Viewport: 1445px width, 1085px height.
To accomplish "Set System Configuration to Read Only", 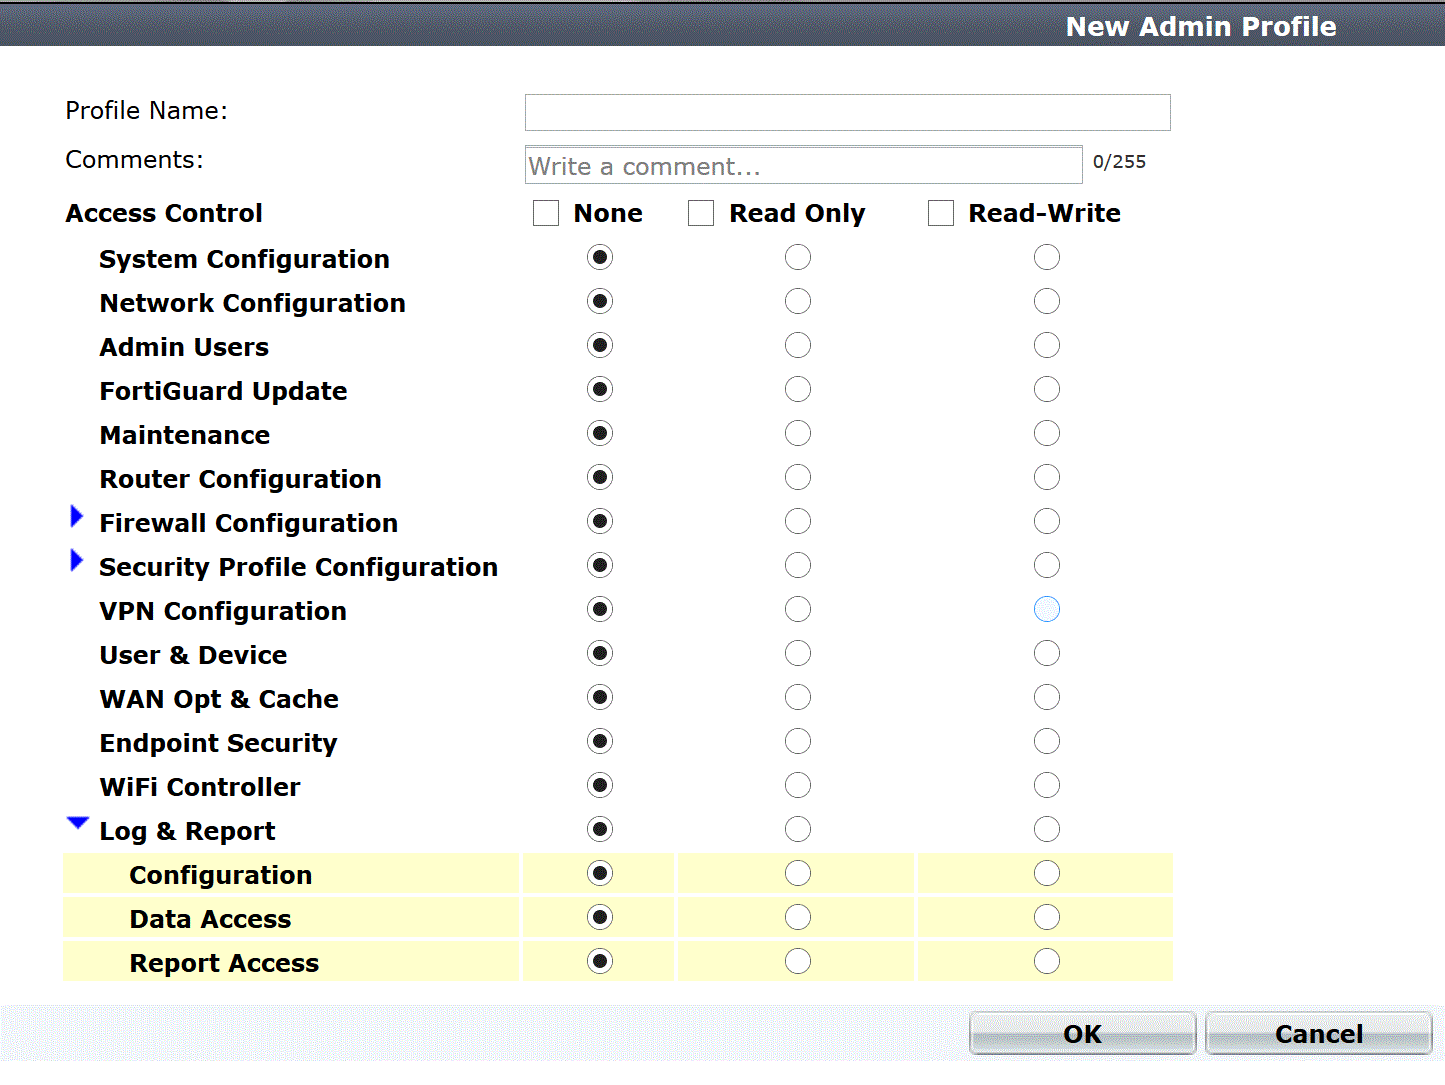I will click(x=798, y=258).
